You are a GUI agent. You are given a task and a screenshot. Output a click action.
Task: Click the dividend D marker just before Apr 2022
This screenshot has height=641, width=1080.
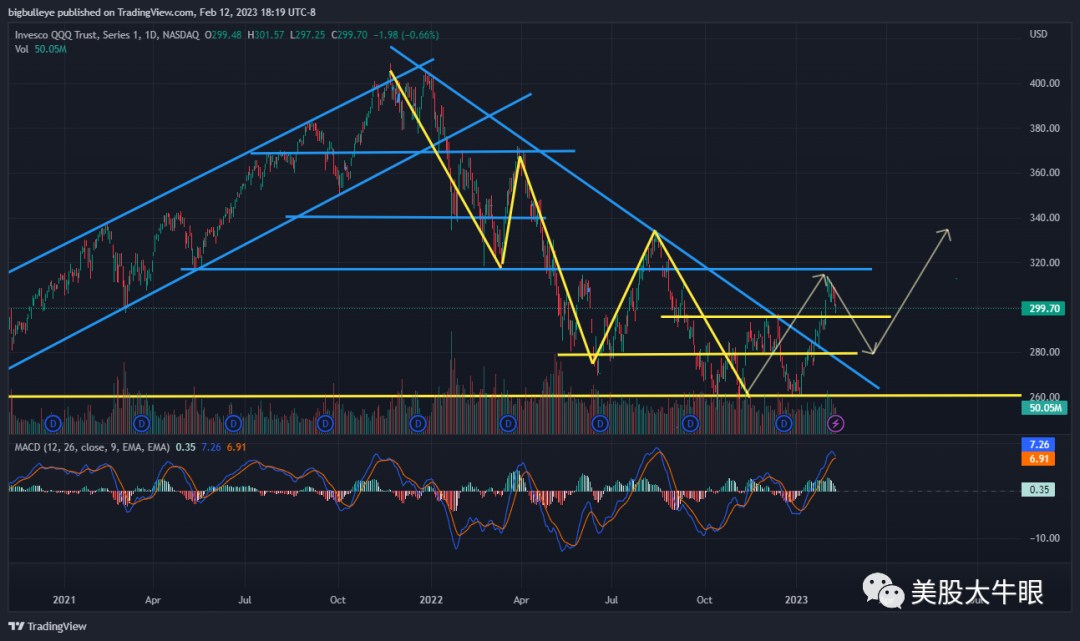[x=508, y=423]
